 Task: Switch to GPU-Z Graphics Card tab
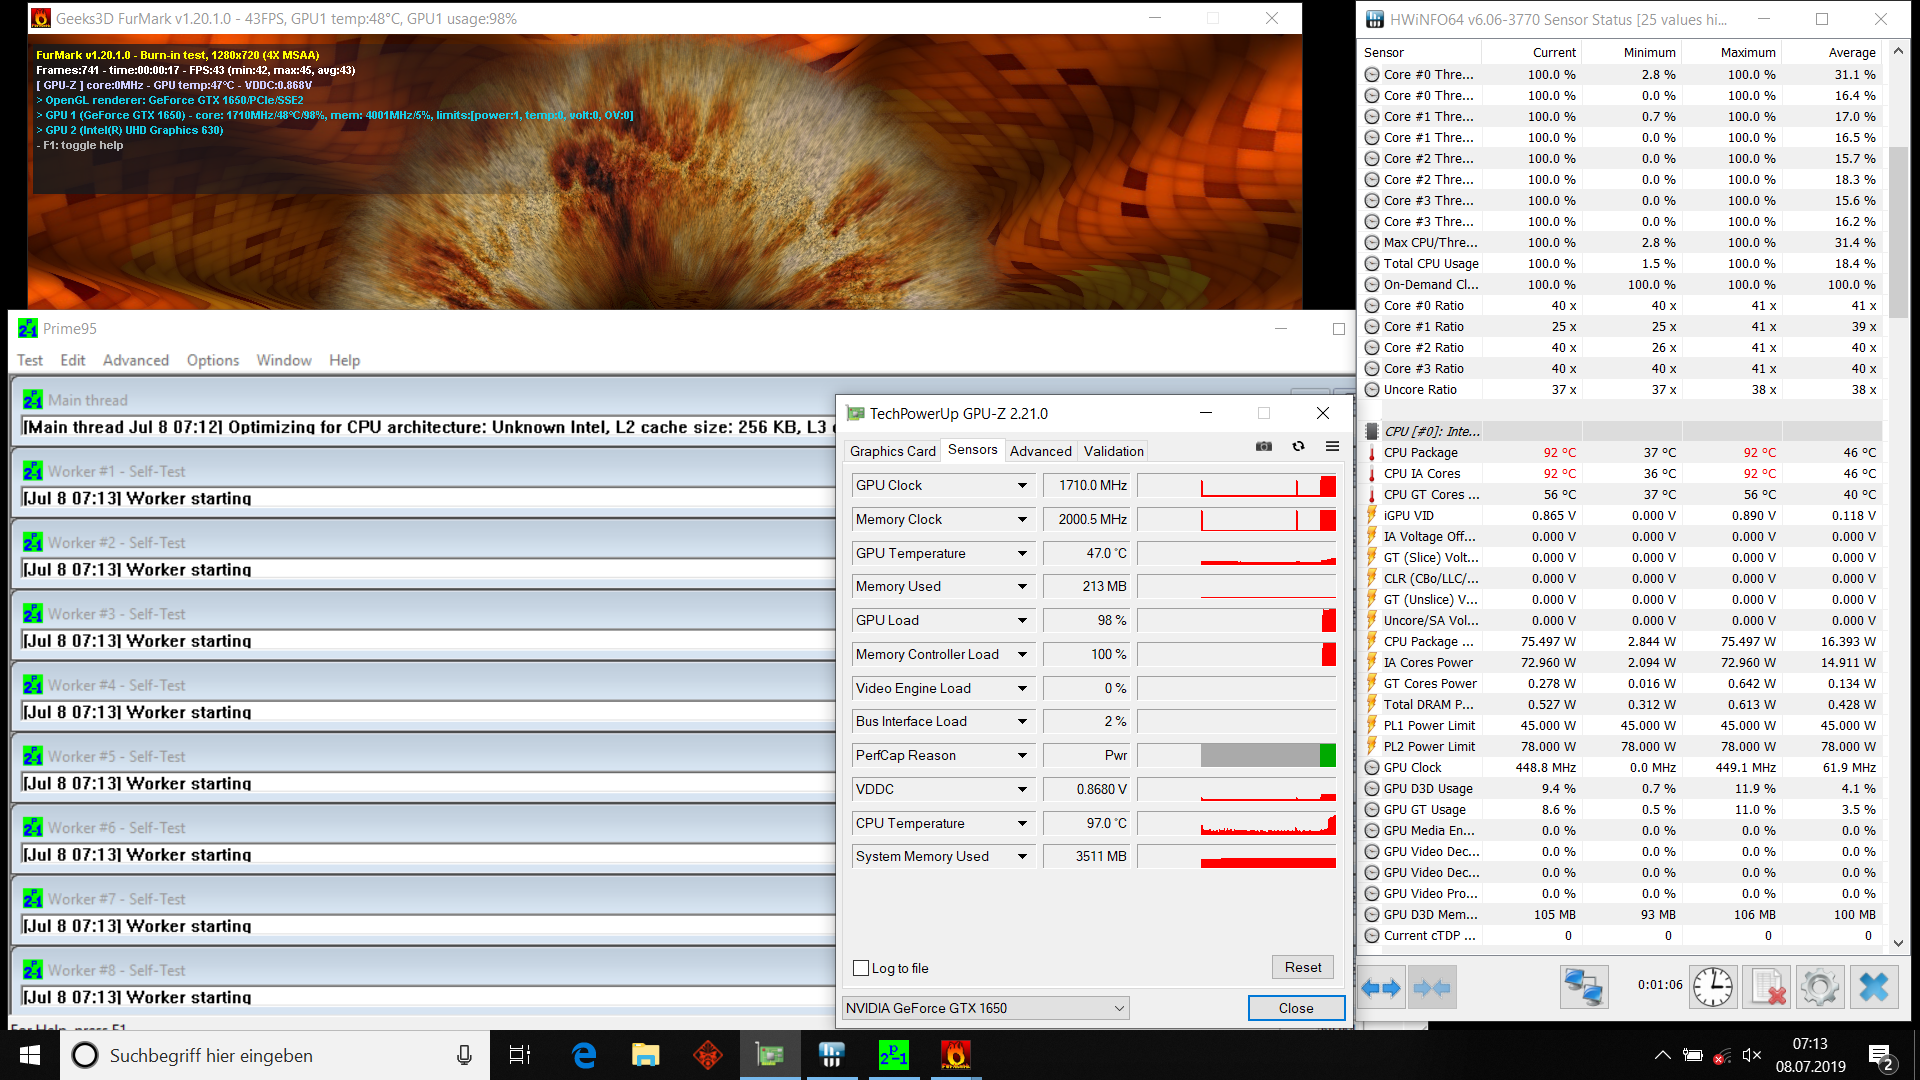892,451
